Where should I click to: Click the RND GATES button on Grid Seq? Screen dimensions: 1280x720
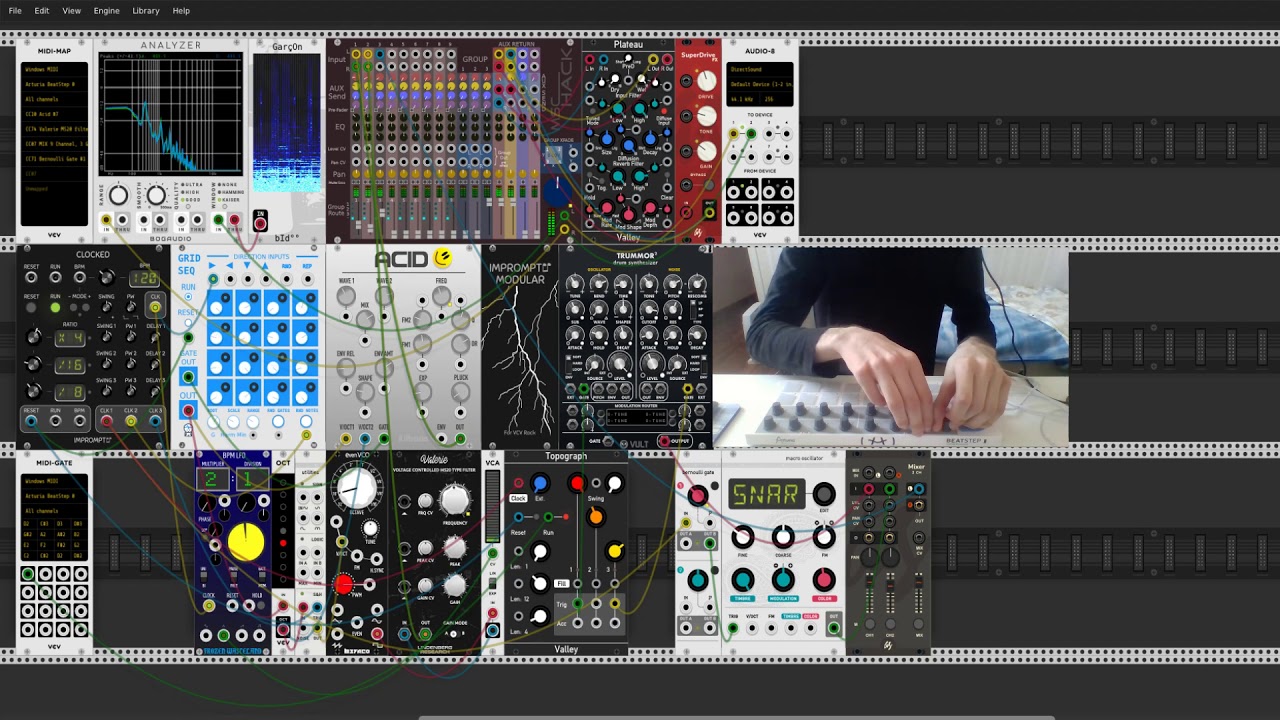(x=278, y=422)
